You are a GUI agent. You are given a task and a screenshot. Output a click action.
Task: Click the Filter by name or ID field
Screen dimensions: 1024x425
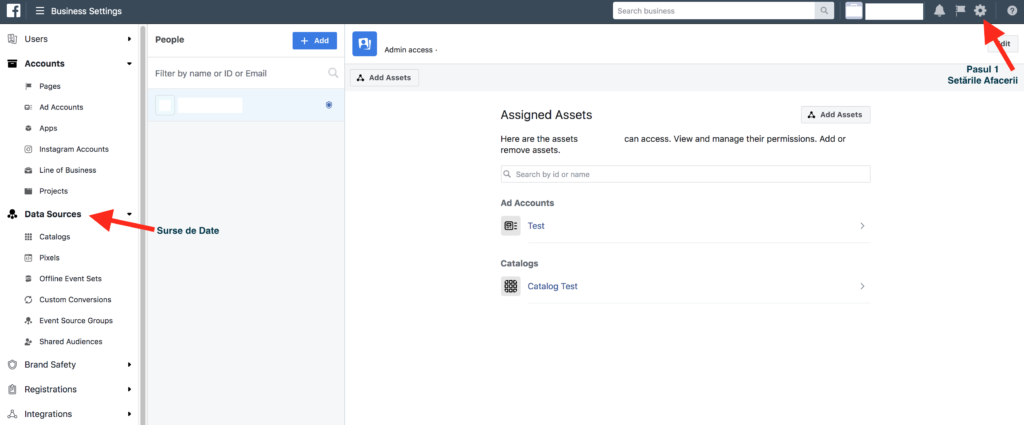(238, 73)
